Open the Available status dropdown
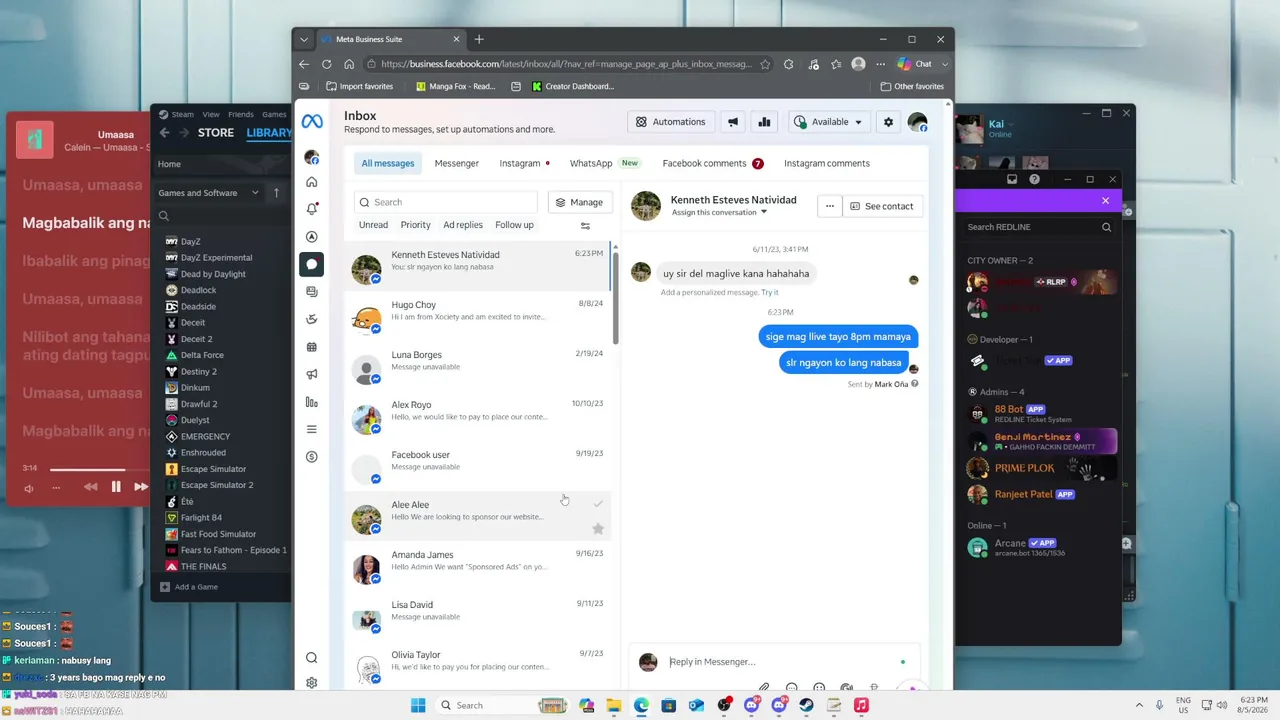The image size is (1280, 720). [x=828, y=122]
